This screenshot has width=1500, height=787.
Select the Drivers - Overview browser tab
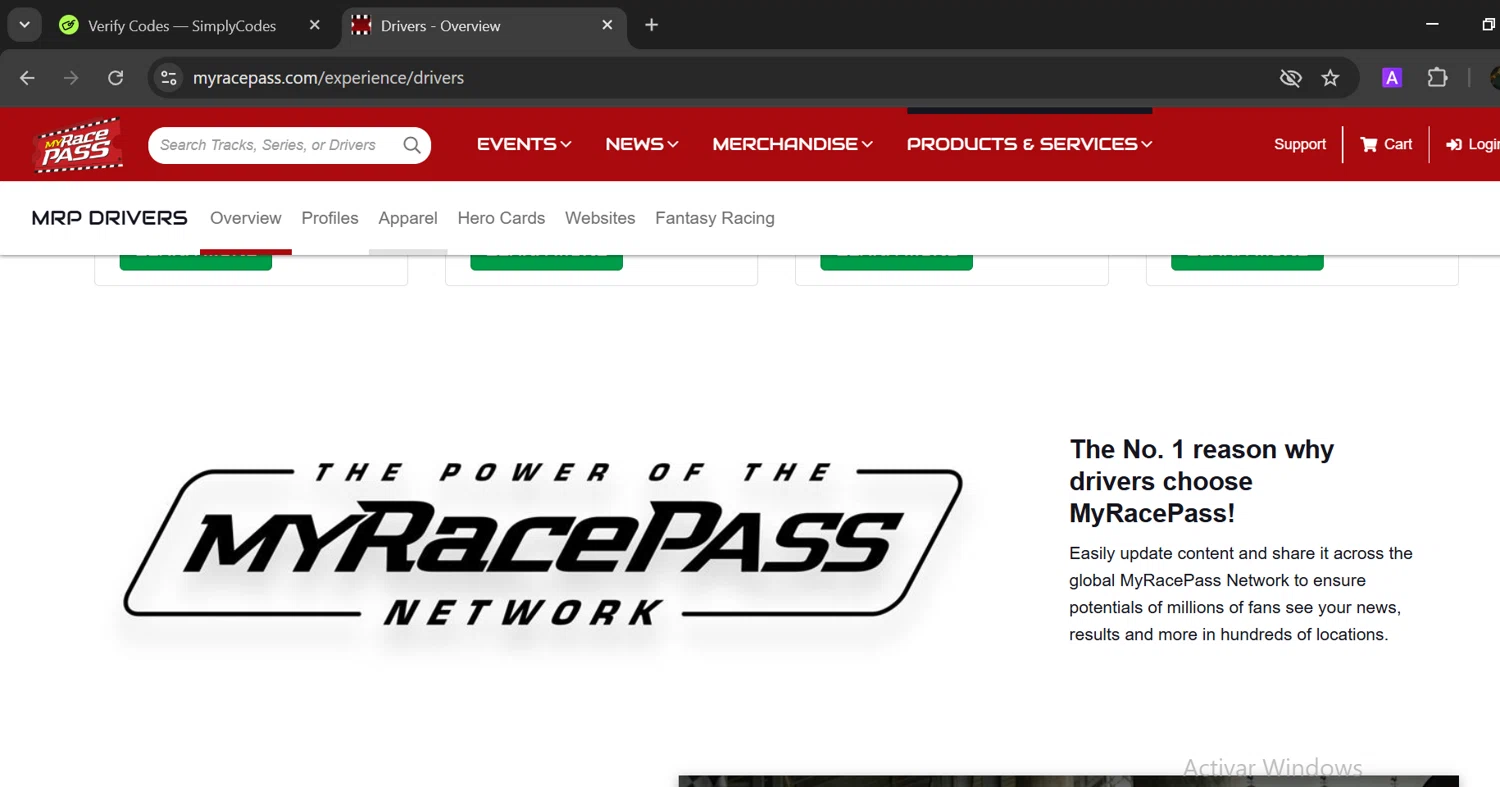click(484, 26)
